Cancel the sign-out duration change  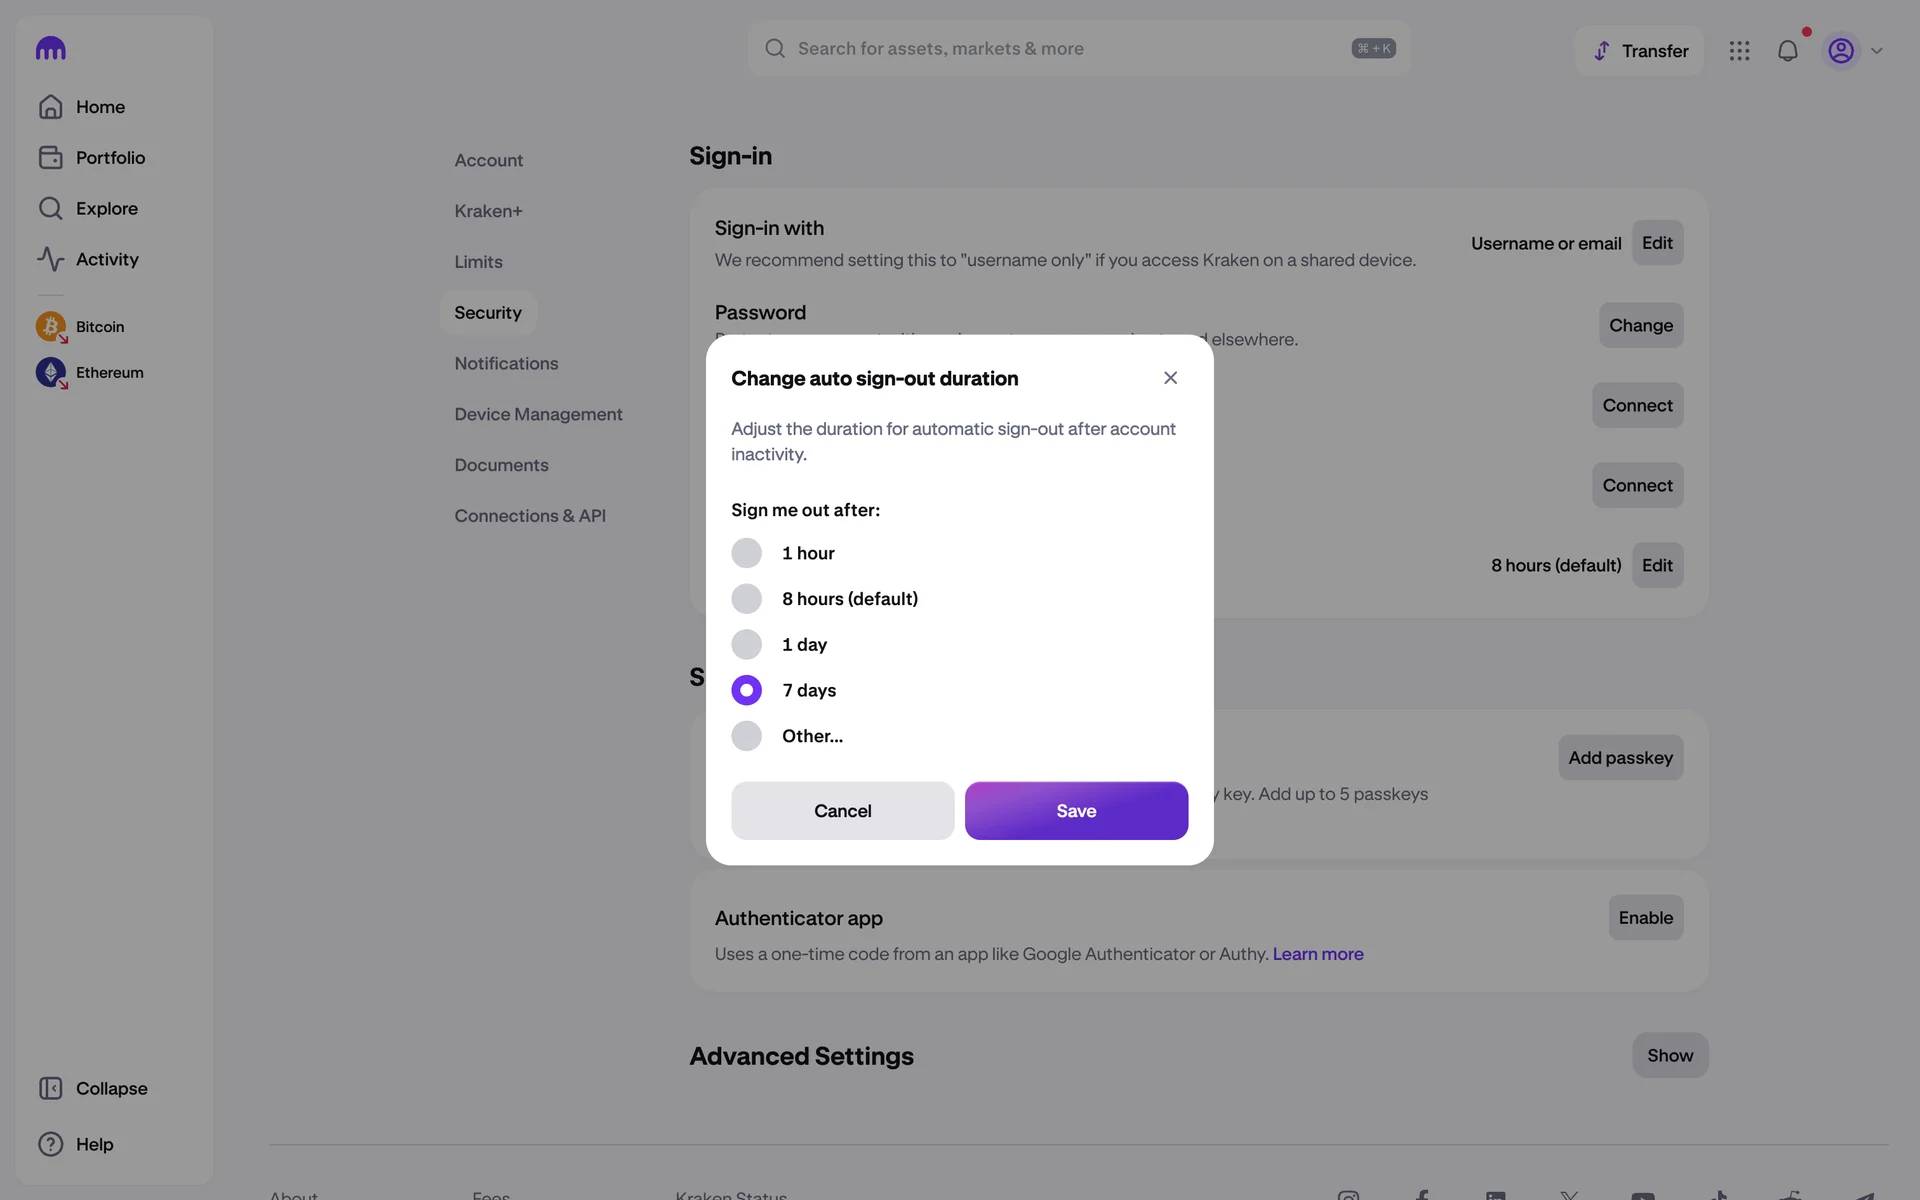pos(842,811)
